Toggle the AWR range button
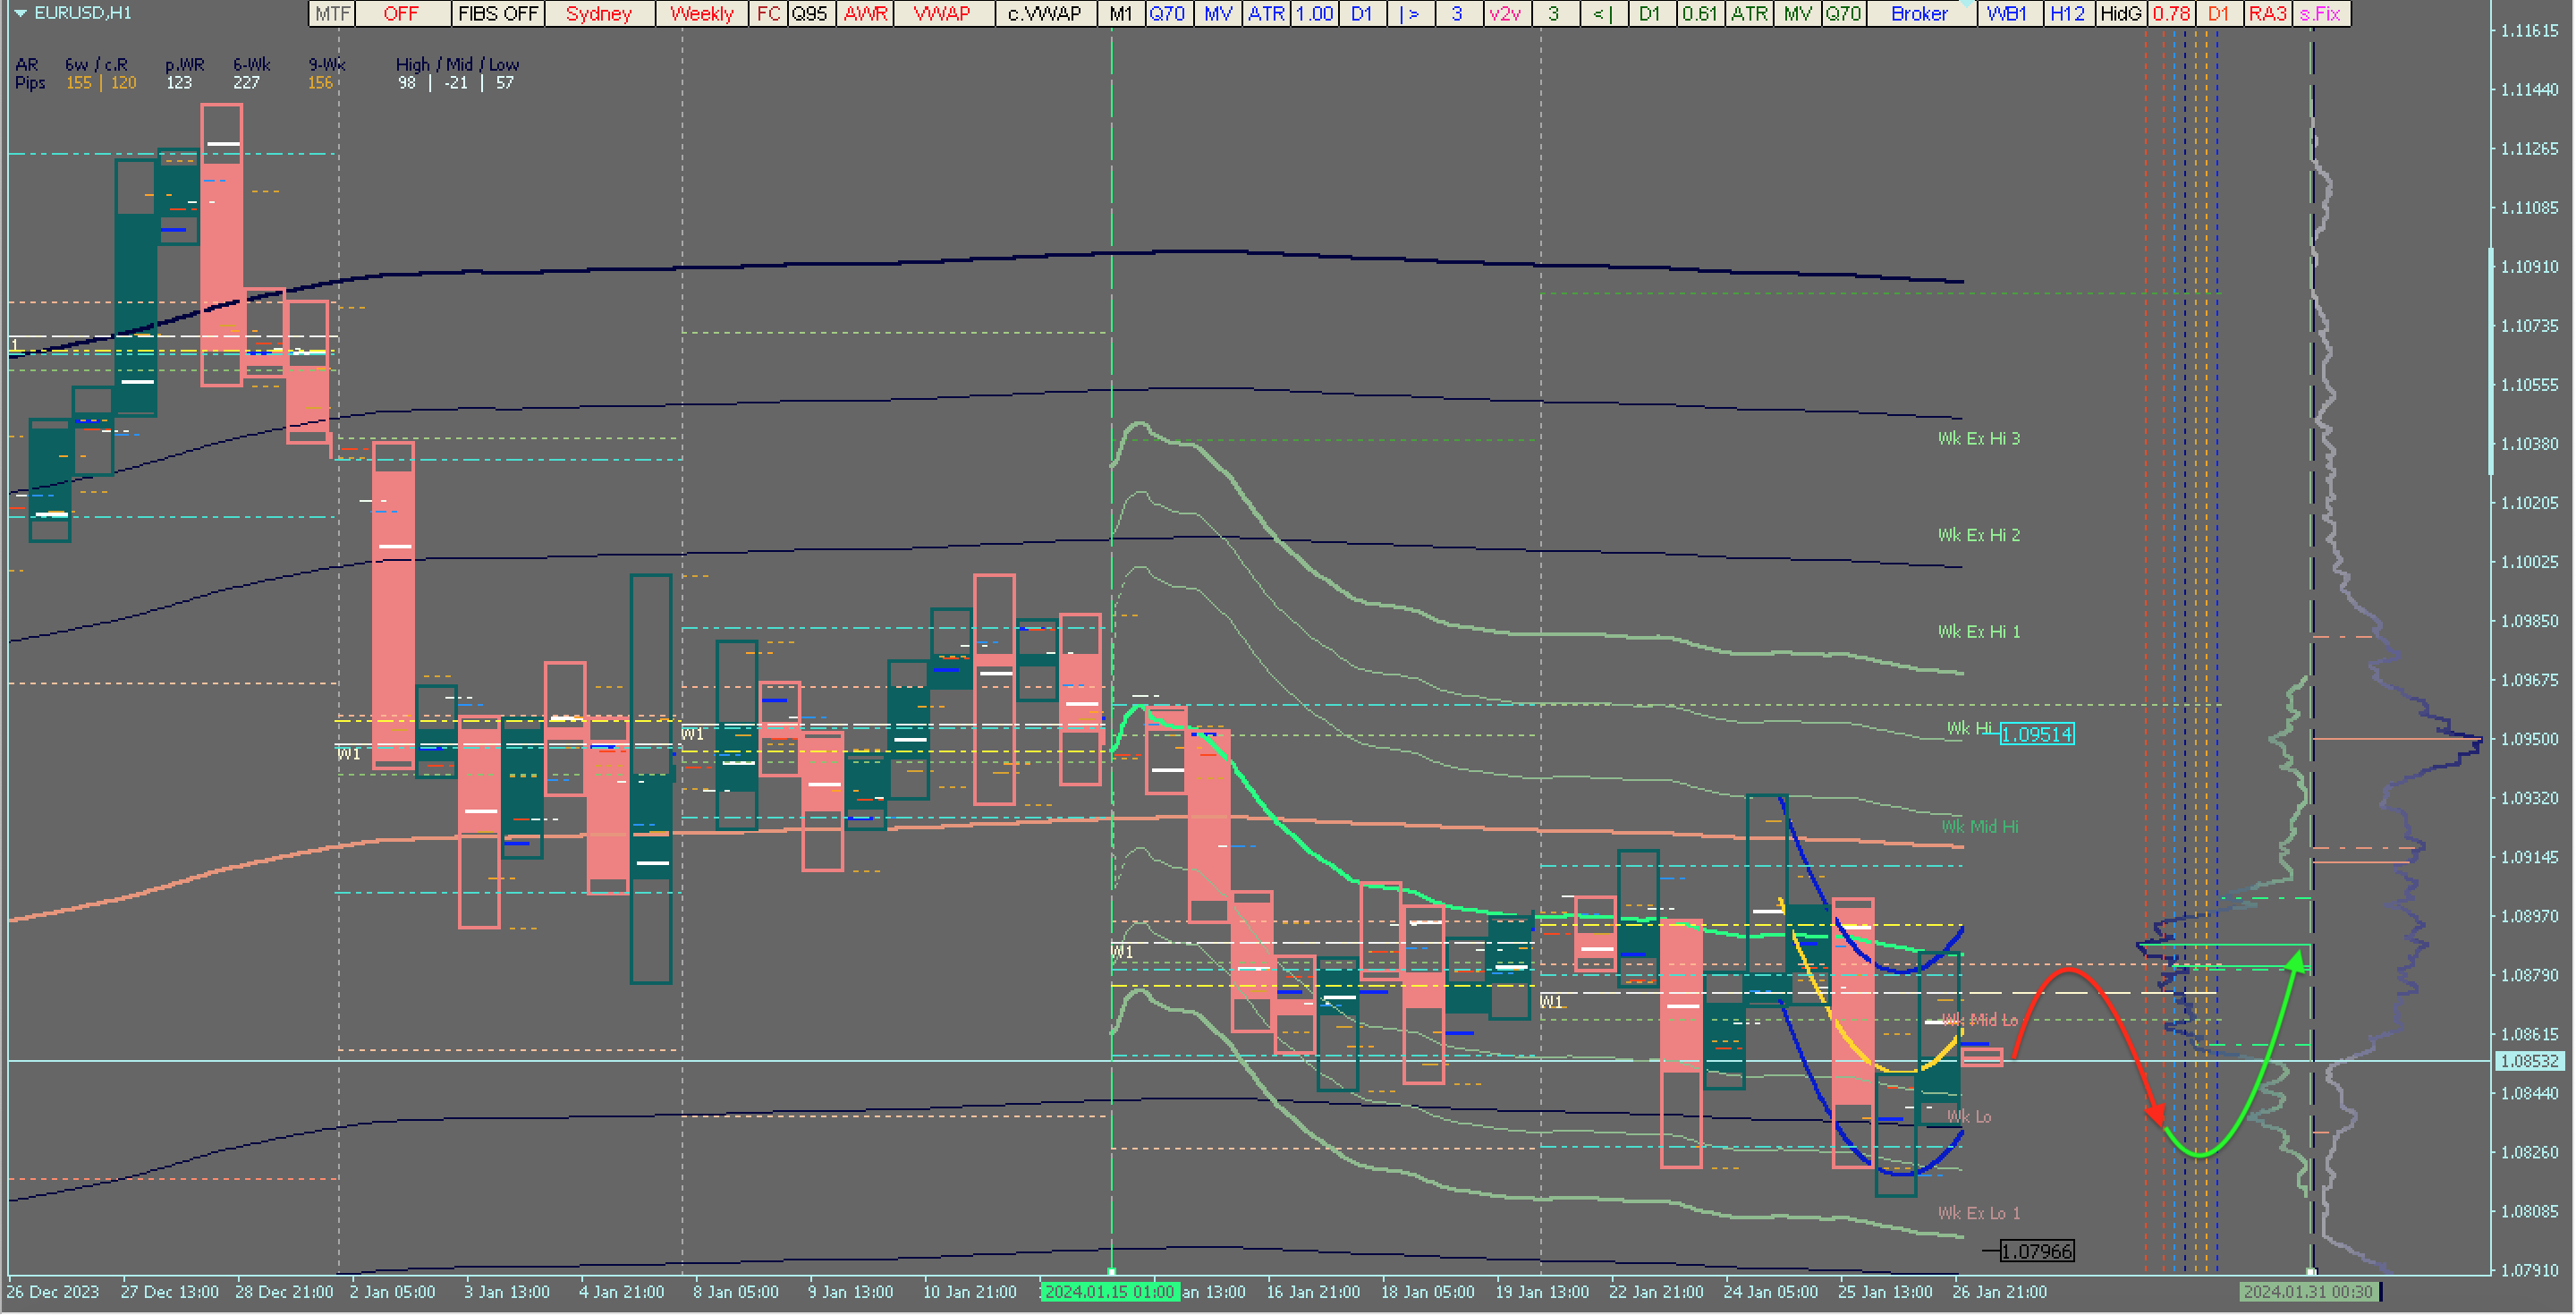The image size is (2576, 1315). [x=865, y=14]
